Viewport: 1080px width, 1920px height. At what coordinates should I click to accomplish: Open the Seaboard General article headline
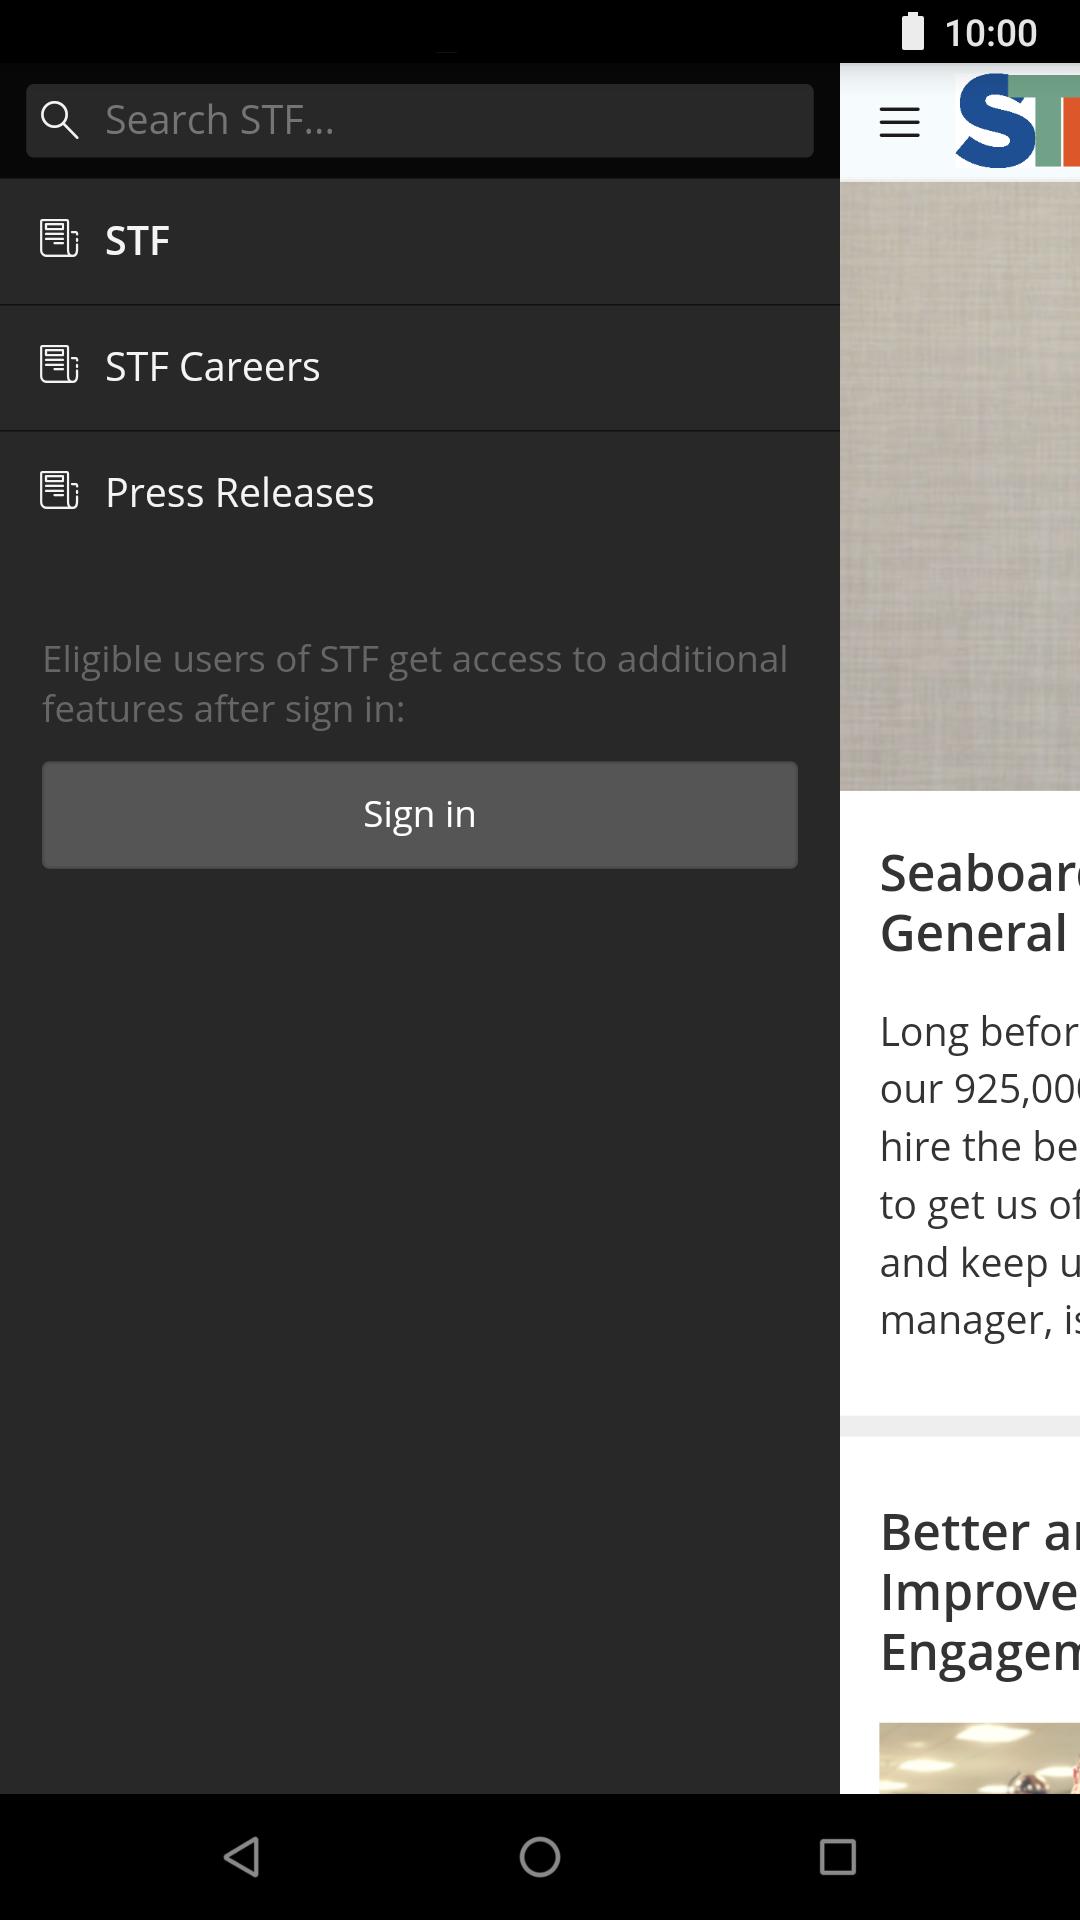pyautogui.click(x=980, y=902)
